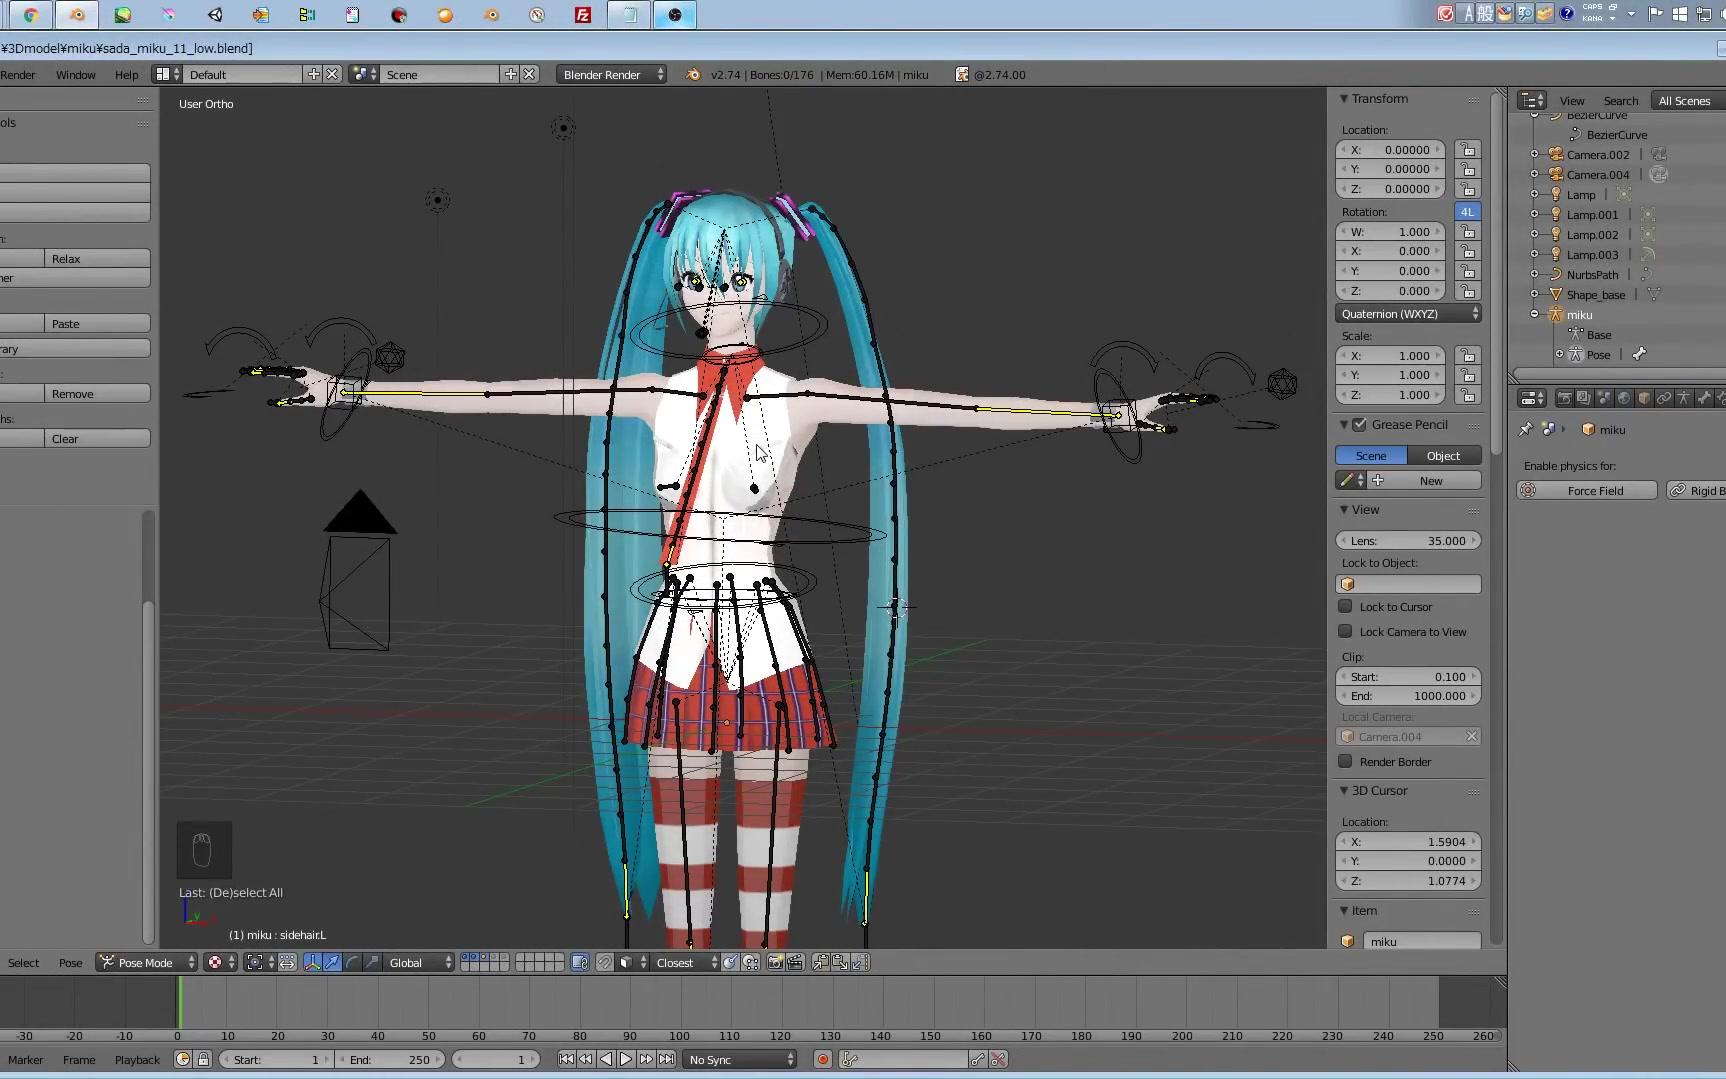
Task: Enable Lock to Cursor checkbox
Action: (x=1346, y=606)
